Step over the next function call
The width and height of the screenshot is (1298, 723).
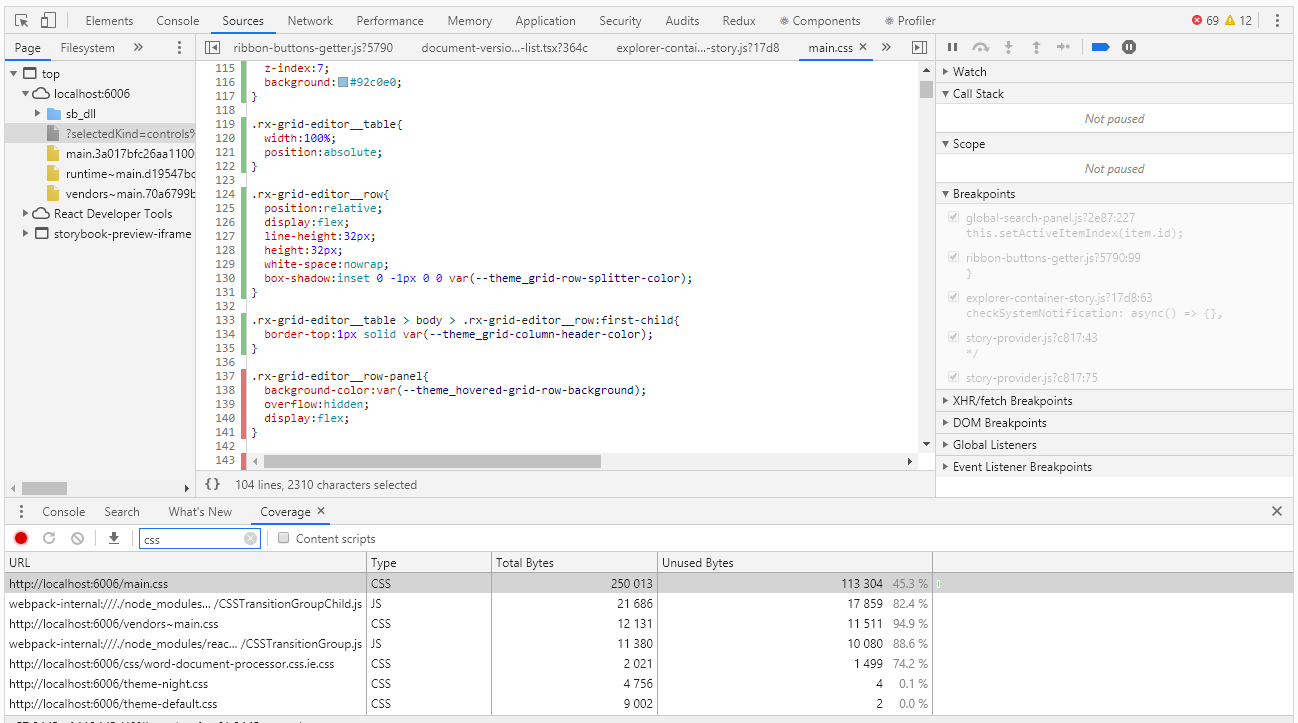981,47
